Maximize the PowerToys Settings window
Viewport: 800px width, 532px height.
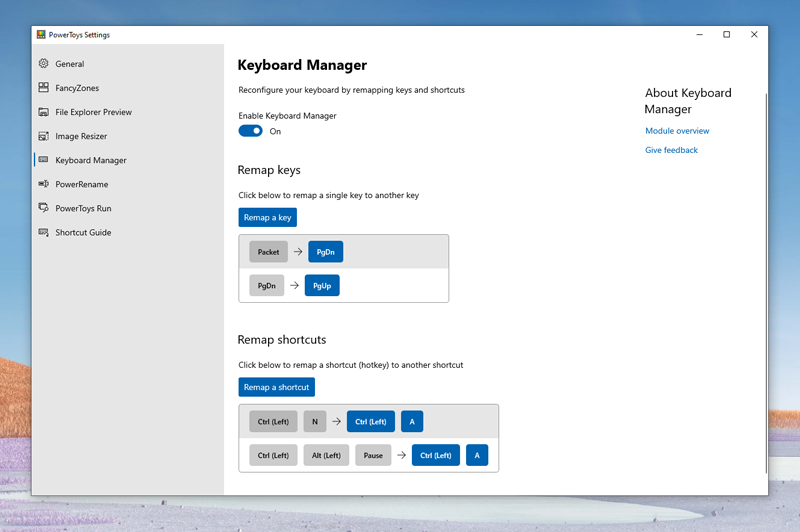(x=726, y=35)
